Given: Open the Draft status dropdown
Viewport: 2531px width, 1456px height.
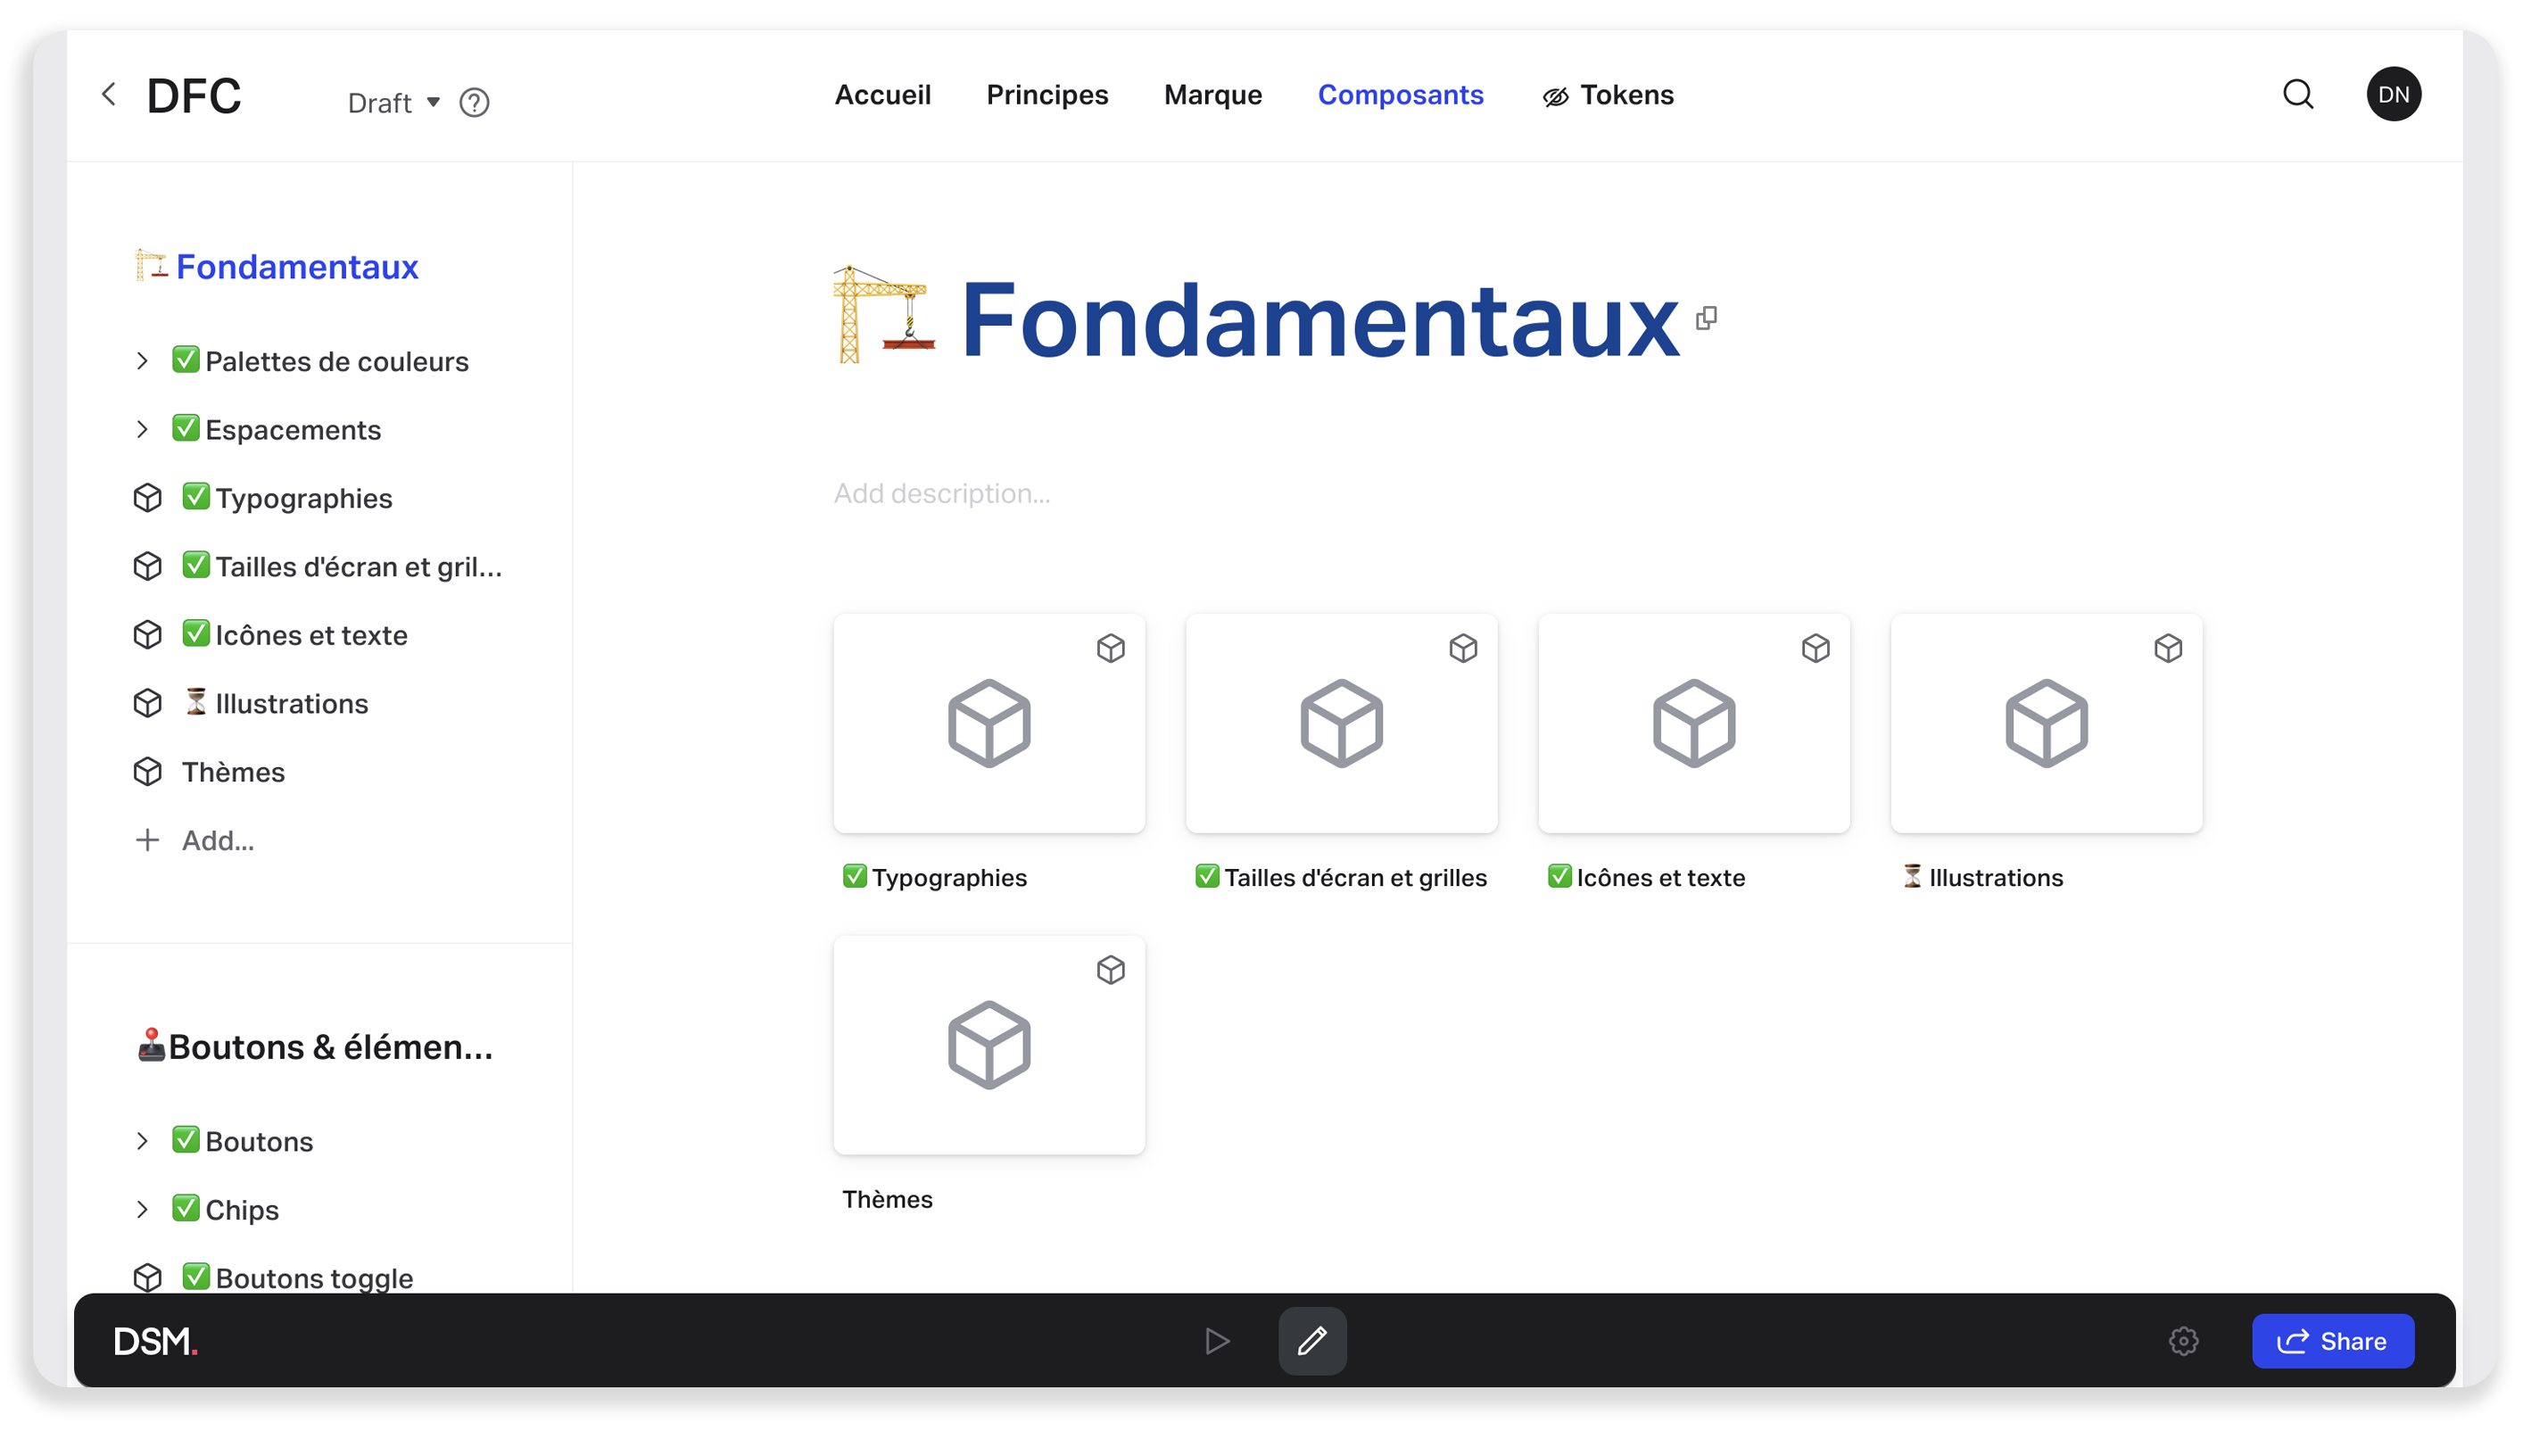Looking at the screenshot, I should [x=393, y=103].
